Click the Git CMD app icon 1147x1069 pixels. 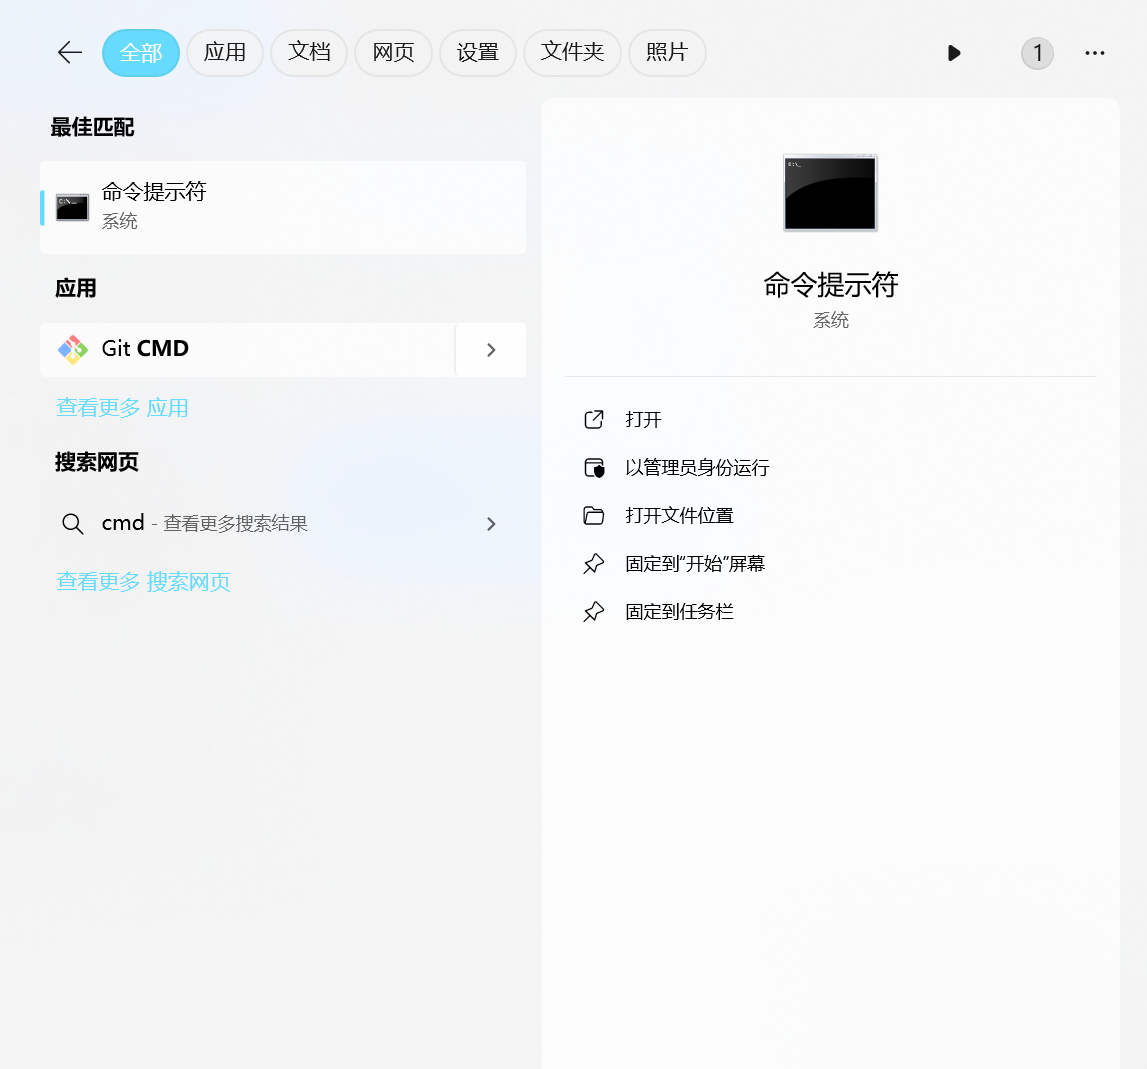(72, 349)
